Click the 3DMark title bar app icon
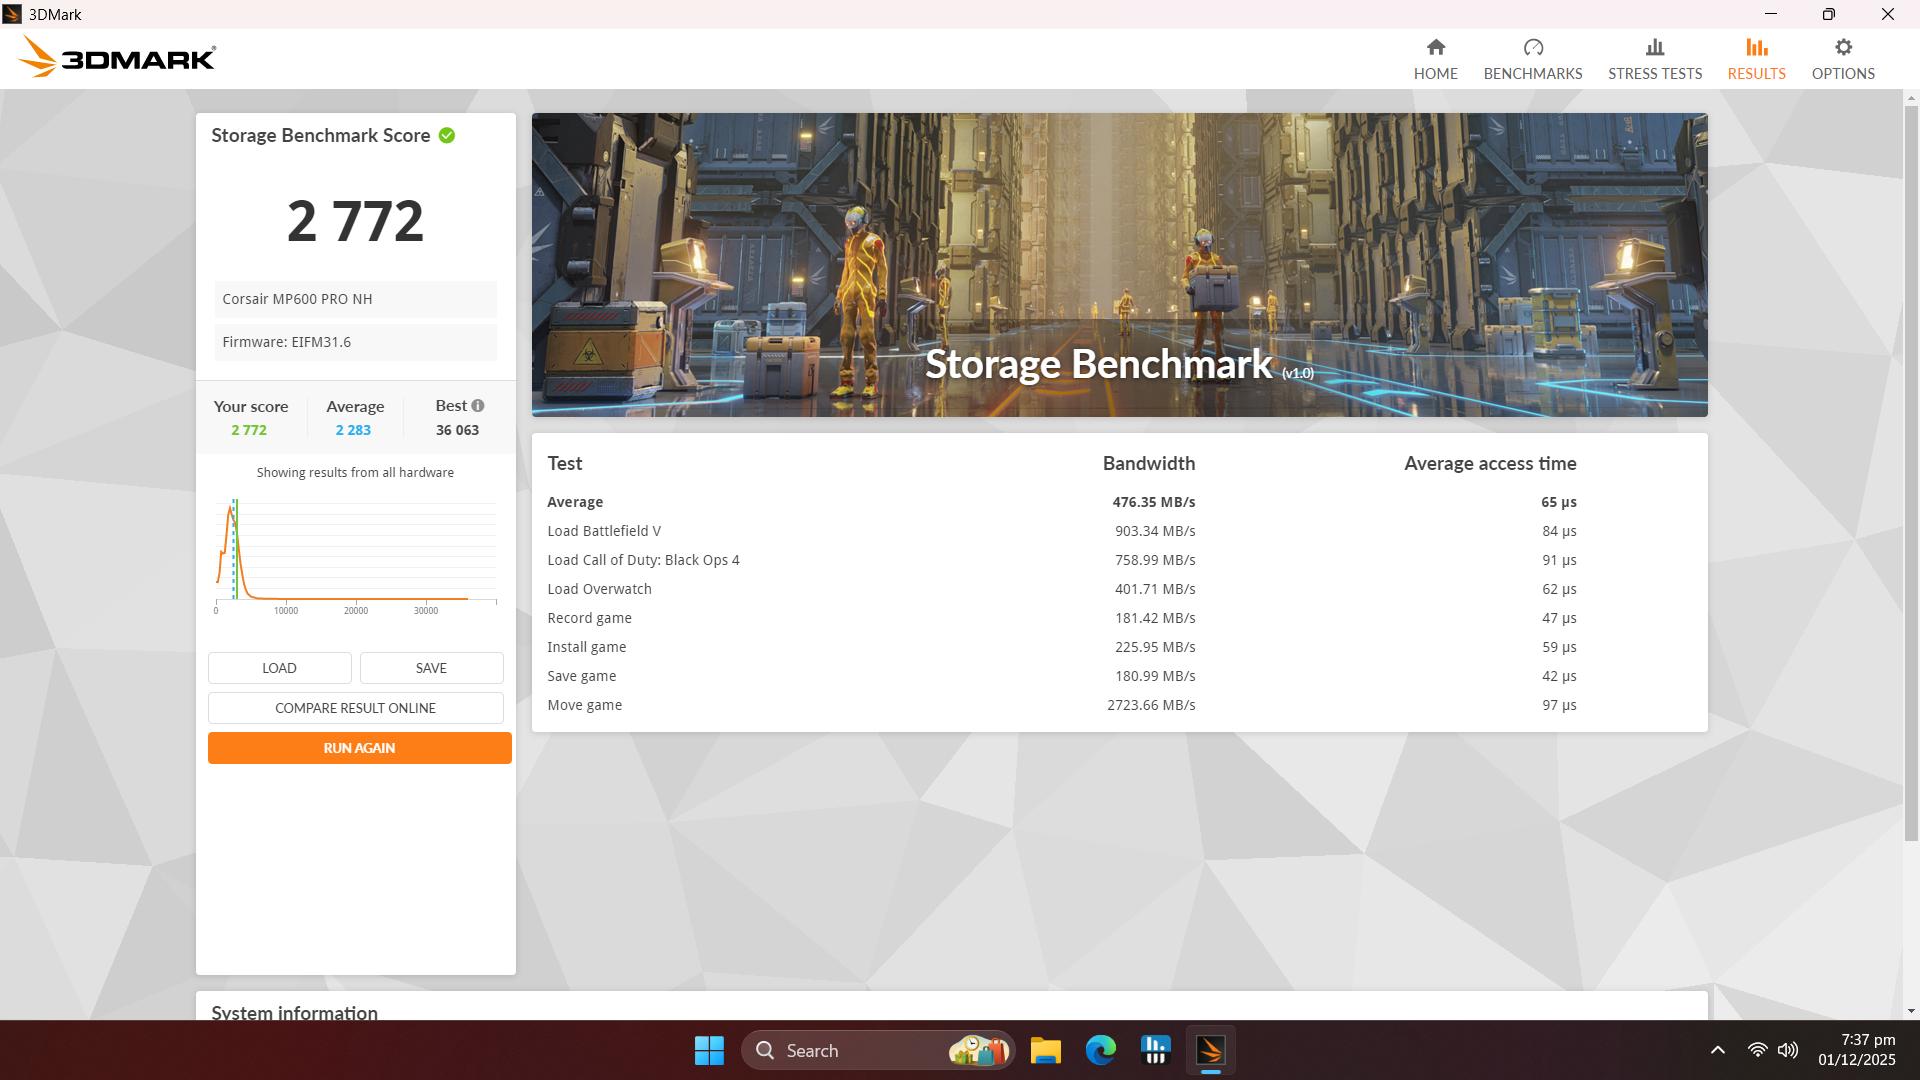The width and height of the screenshot is (1920, 1080). point(12,14)
